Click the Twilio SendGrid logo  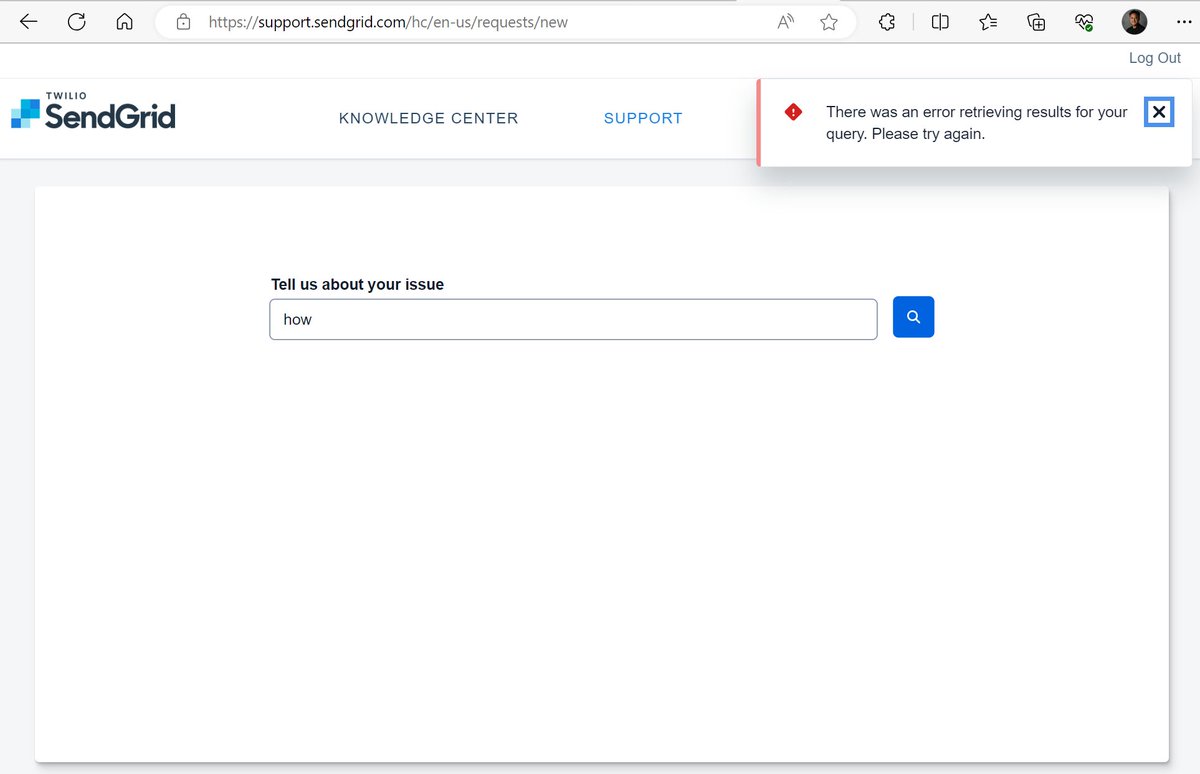tap(93, 112)
